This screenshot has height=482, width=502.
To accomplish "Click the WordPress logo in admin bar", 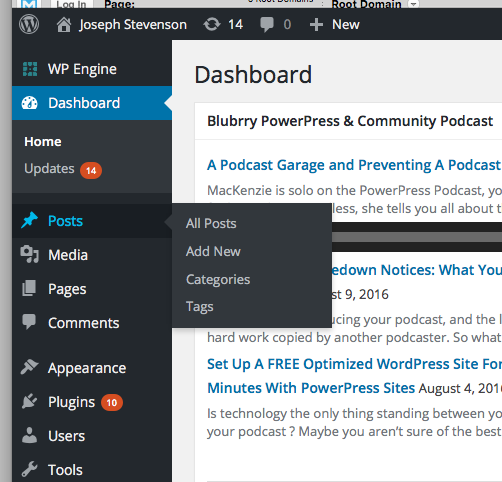I will point(29,24).
